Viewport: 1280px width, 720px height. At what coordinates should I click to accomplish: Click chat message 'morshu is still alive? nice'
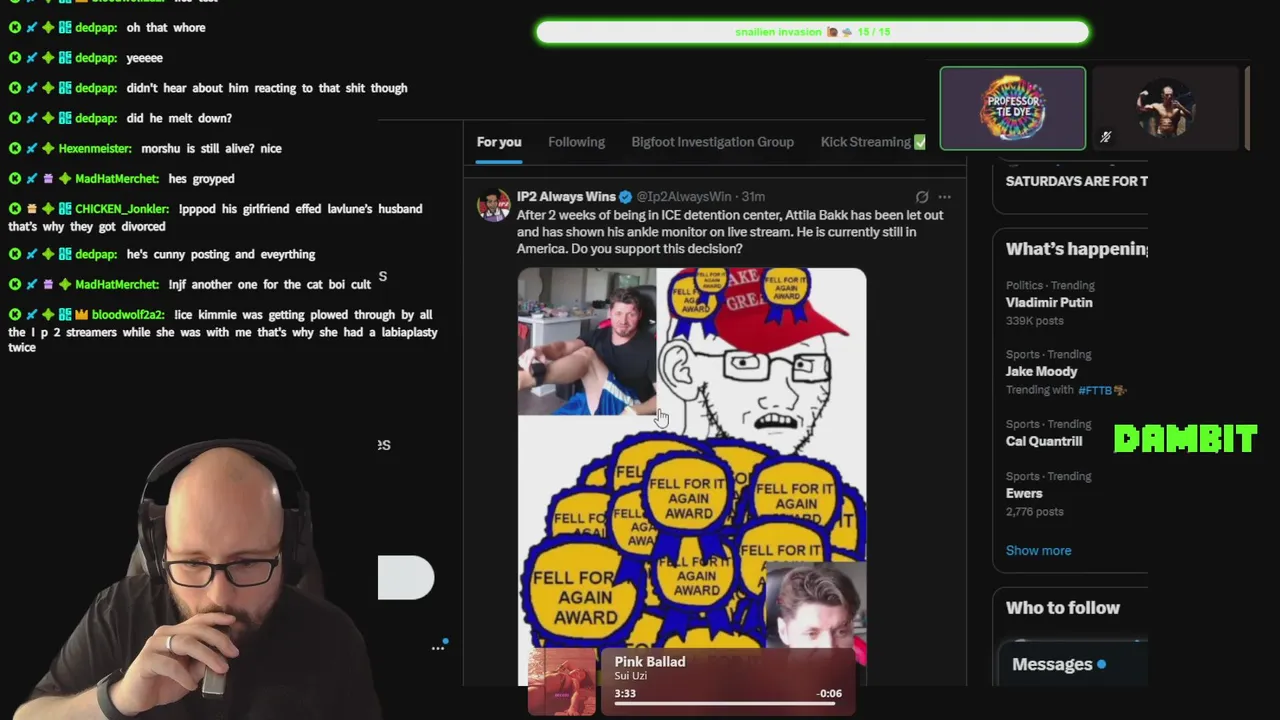211,148
